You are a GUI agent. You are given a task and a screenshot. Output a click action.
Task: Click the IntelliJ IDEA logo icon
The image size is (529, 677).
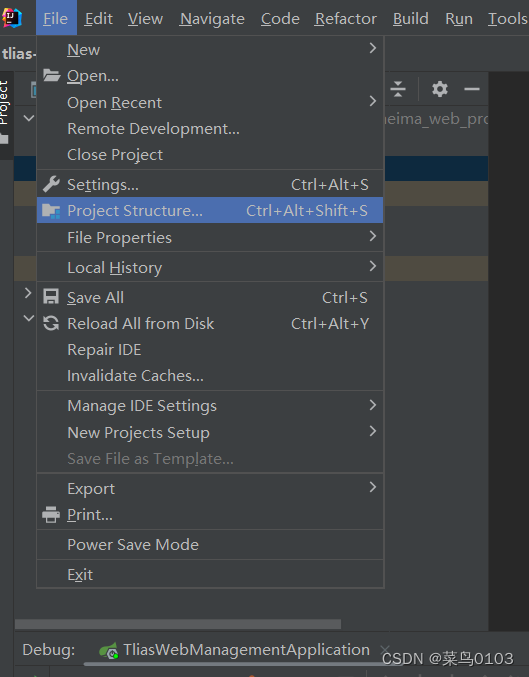point(12,18)
